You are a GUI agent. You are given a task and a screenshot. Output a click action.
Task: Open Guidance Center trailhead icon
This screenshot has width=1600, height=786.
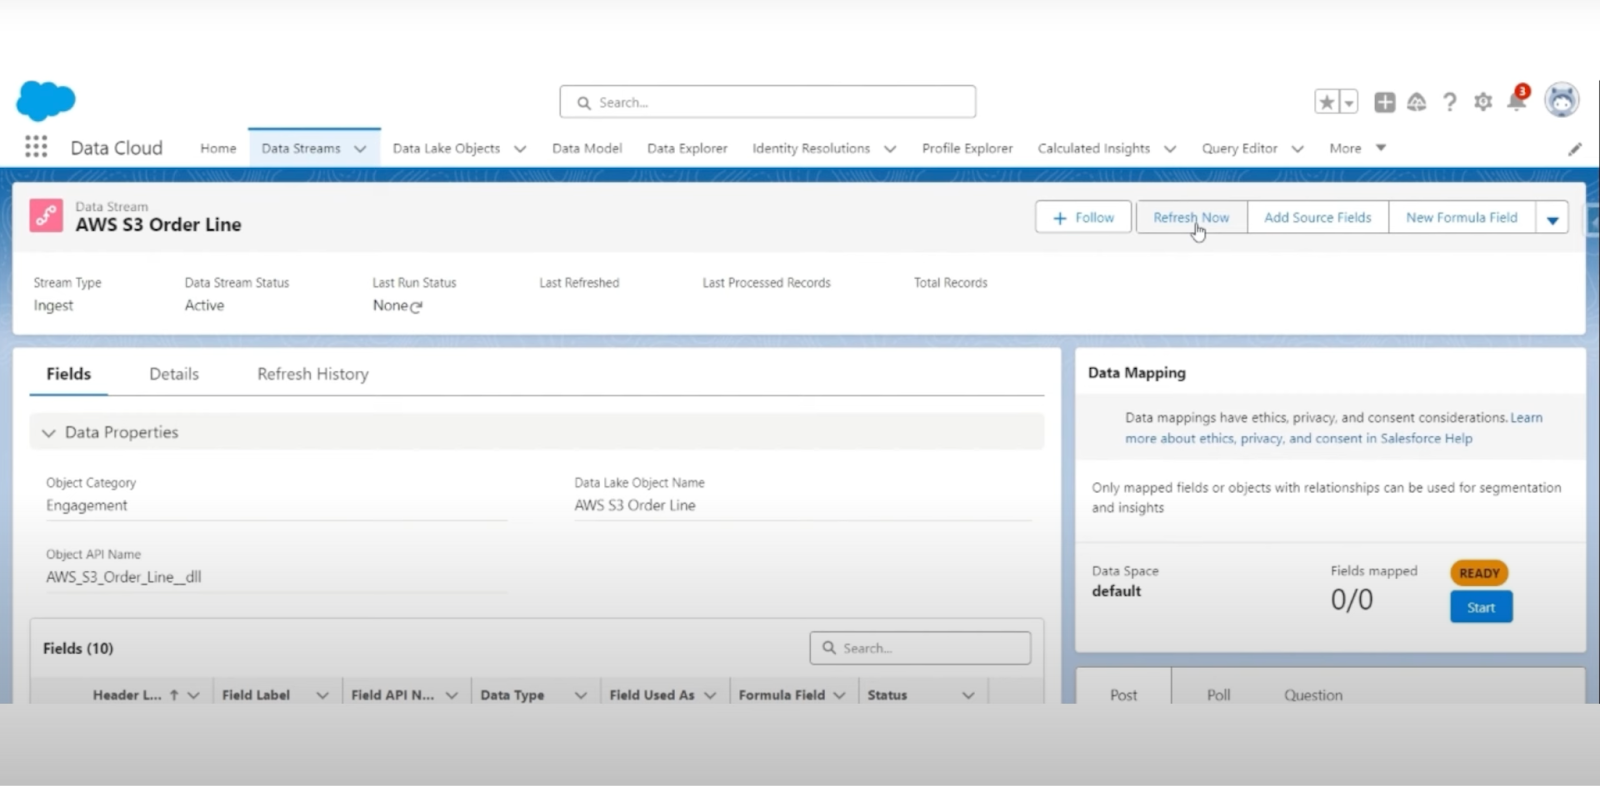pyautogui.click(x=1417, y=102)
